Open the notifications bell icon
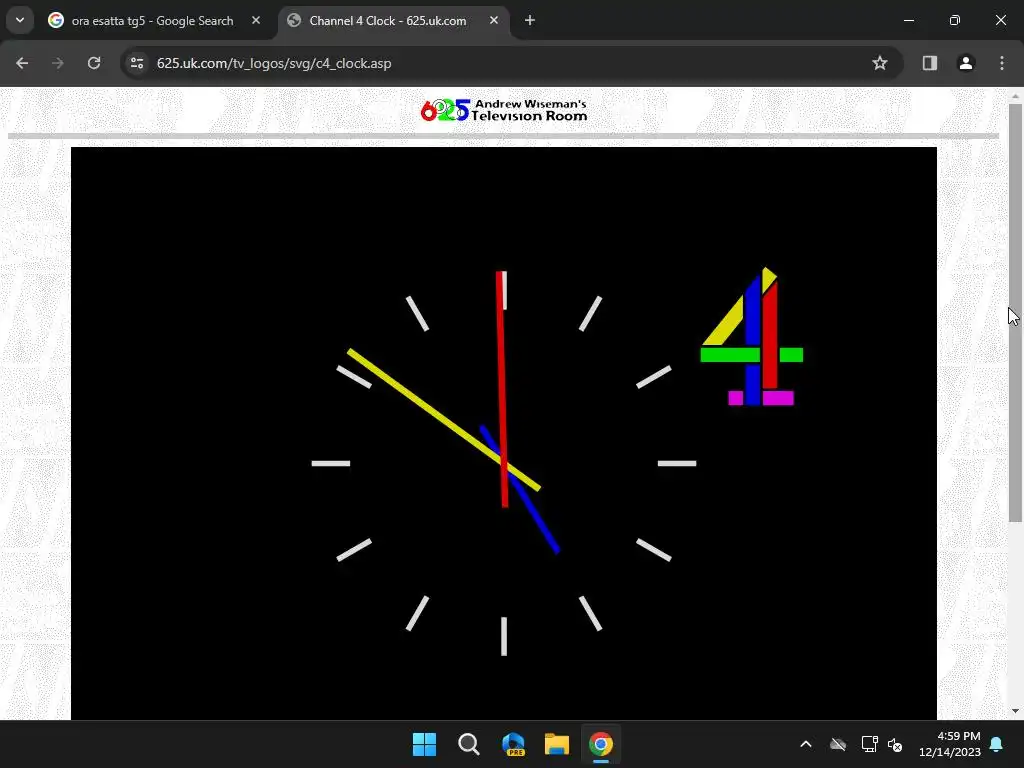1024x768 pixels. 997,744
